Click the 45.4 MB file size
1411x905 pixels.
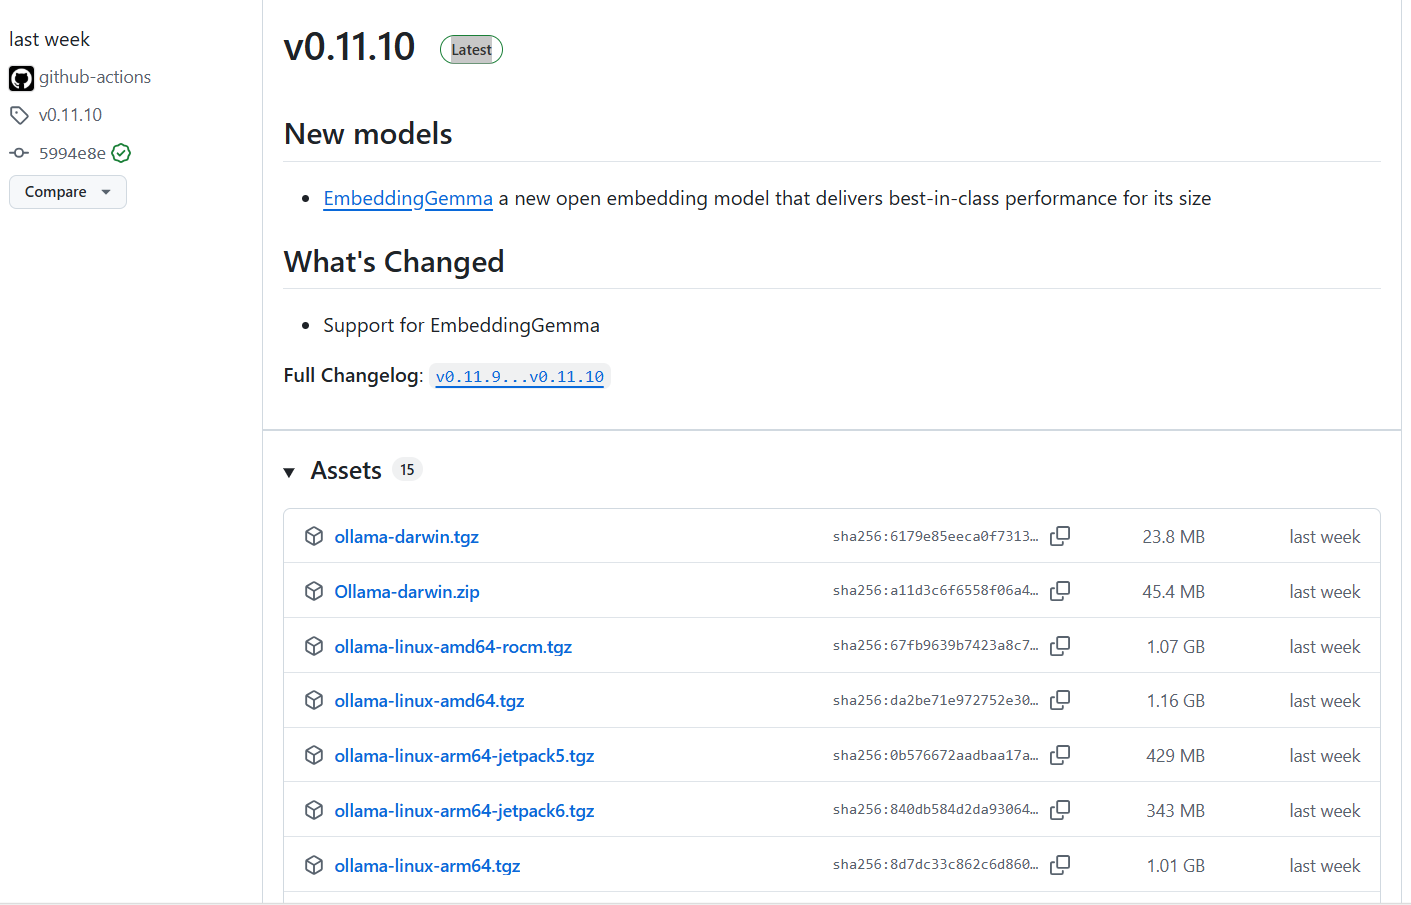[x=1173, y=592]
